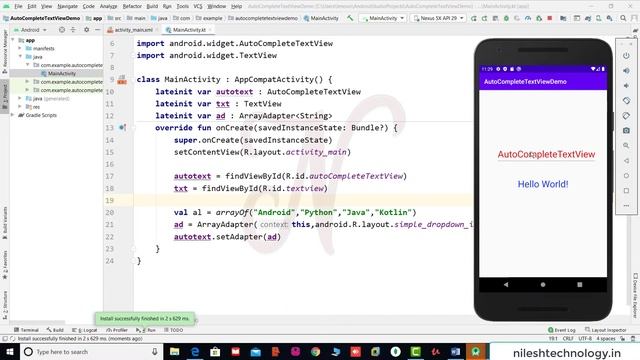The image size is (640, 360).
Task: Open the Logcat tool window
Action: (x=85, y=330)
